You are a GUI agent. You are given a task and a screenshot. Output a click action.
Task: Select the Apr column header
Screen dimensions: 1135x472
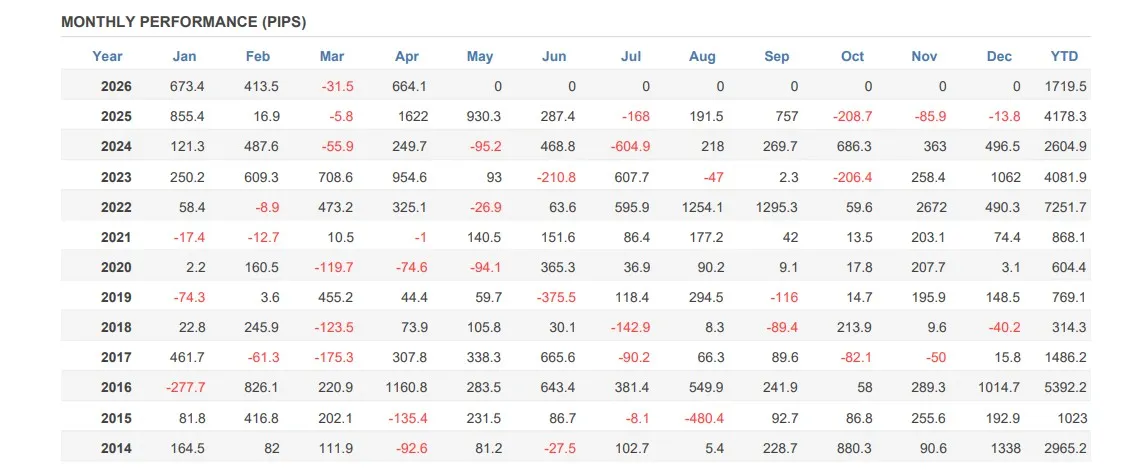pyautogui.click(x=407, y=56)
